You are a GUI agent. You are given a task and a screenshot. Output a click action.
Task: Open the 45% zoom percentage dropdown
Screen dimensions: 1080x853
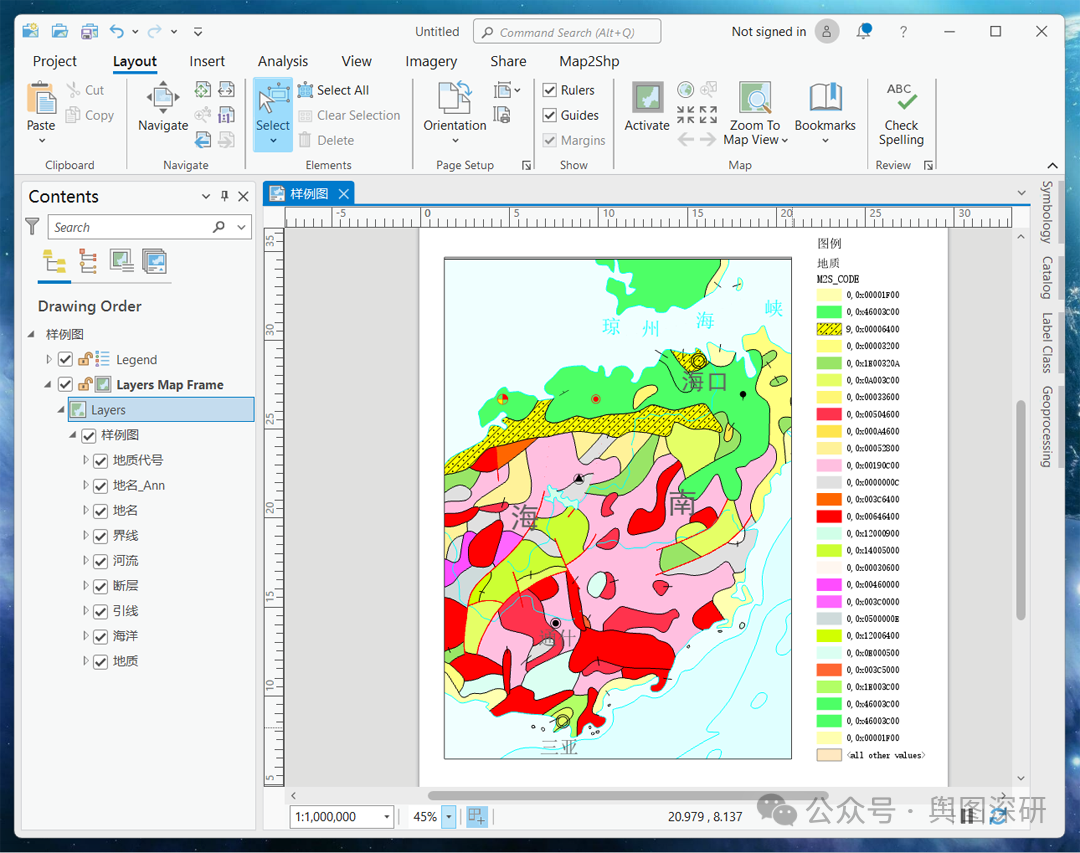[x=448, y=816]
